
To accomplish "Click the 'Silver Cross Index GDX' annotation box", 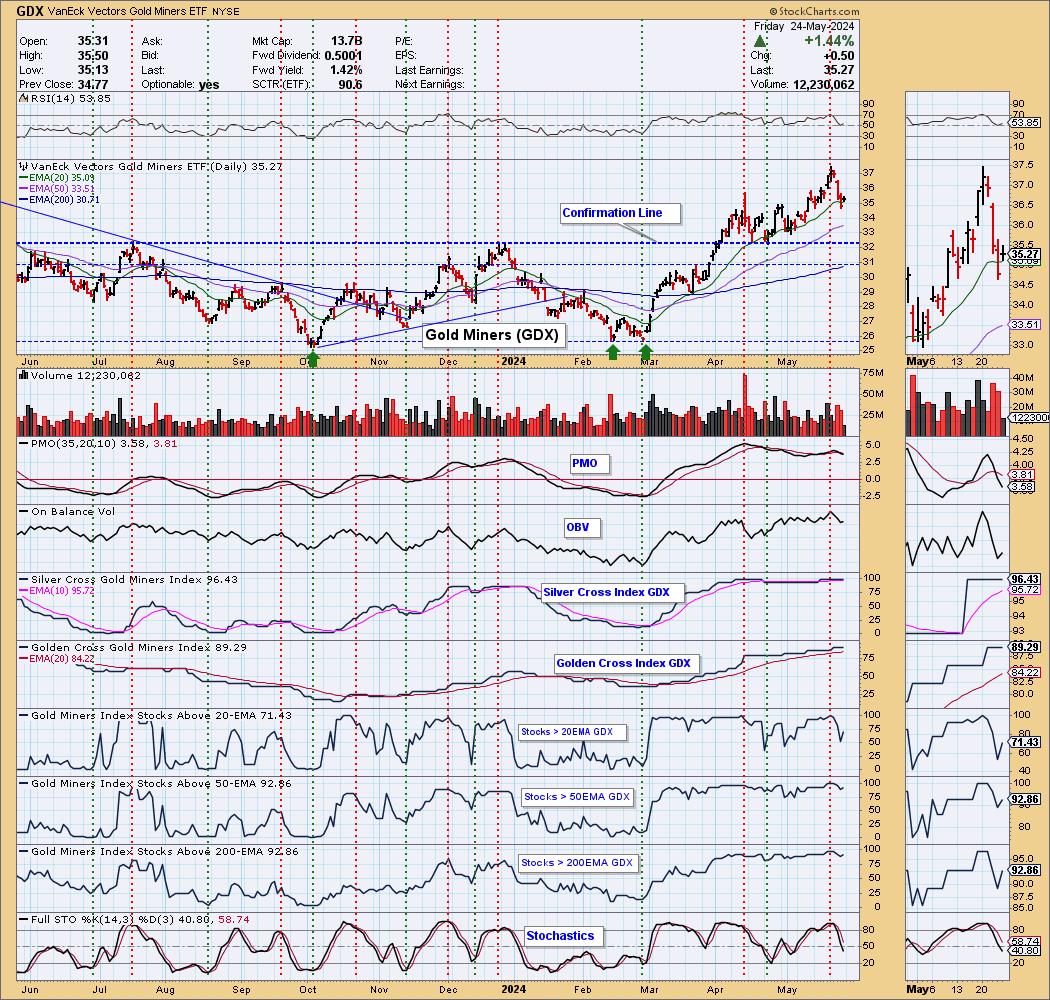I will pos(613,593).
